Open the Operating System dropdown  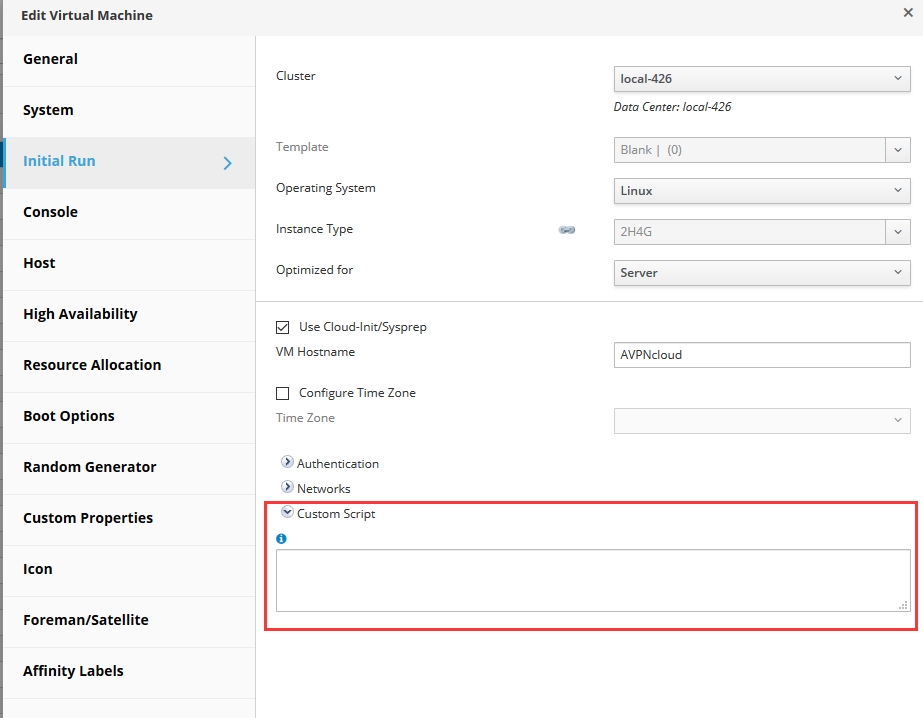tap(761, 191)
